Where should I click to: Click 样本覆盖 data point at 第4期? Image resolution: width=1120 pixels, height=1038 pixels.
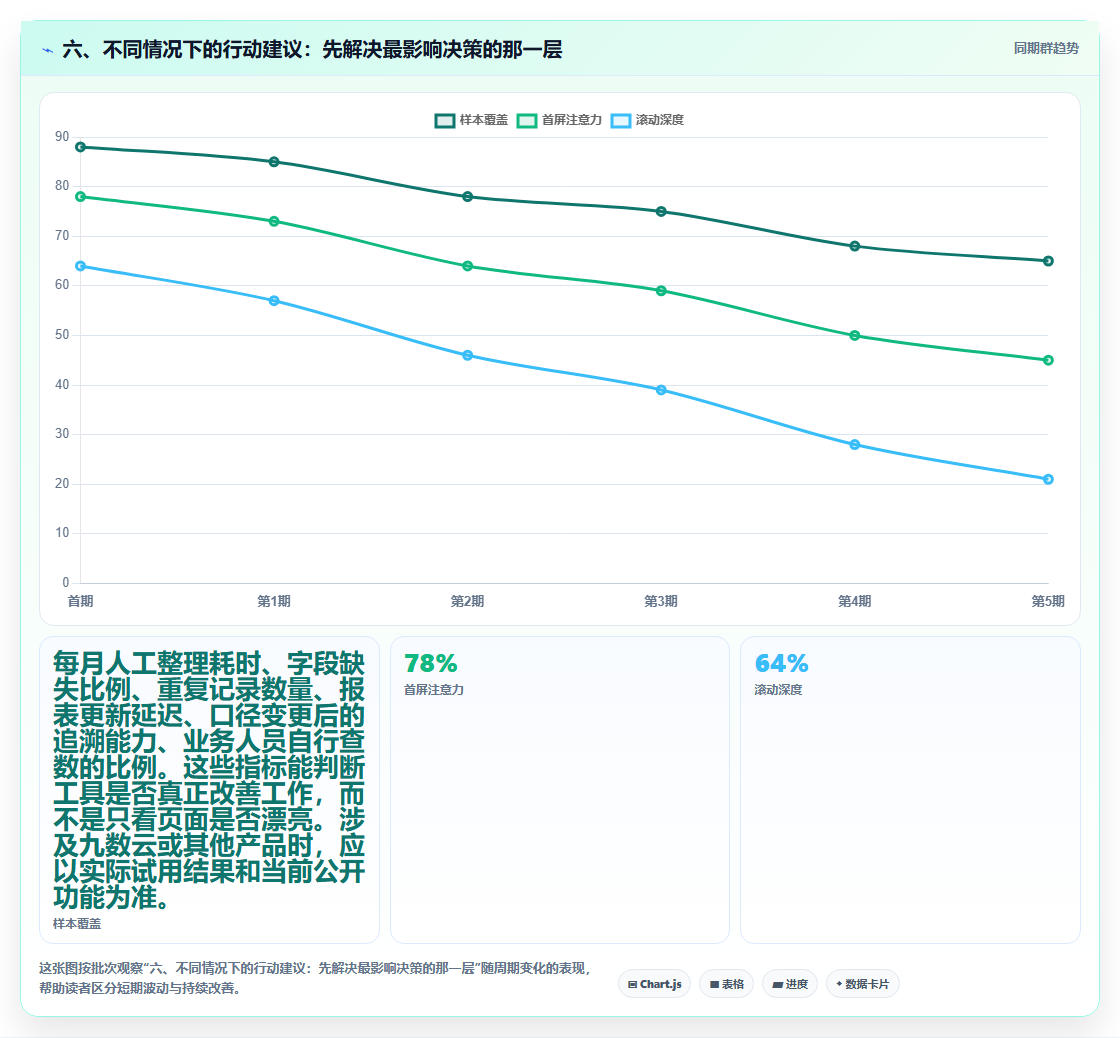[855, 246]
